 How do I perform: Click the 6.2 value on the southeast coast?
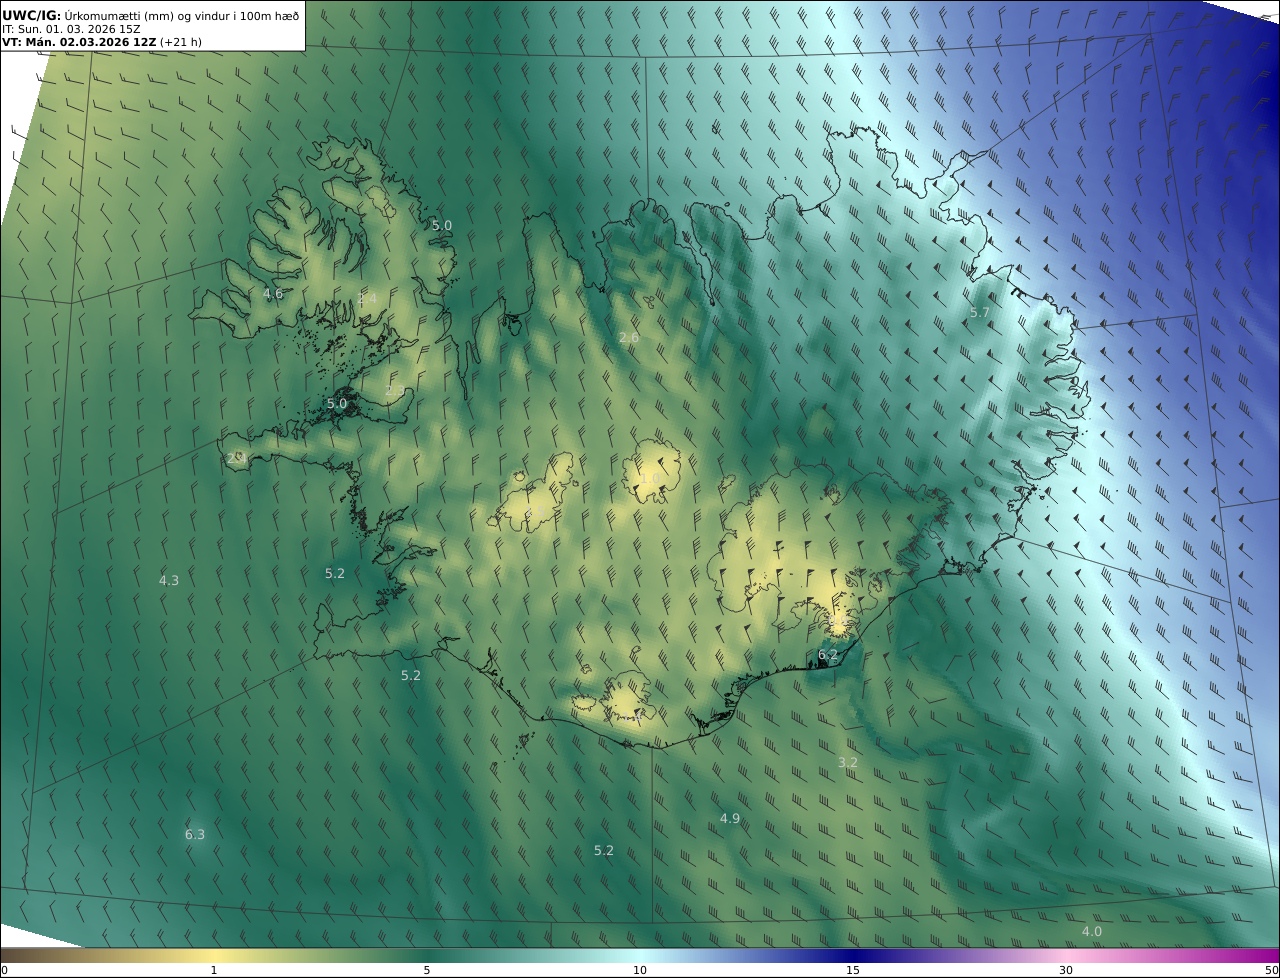[828, 655]
